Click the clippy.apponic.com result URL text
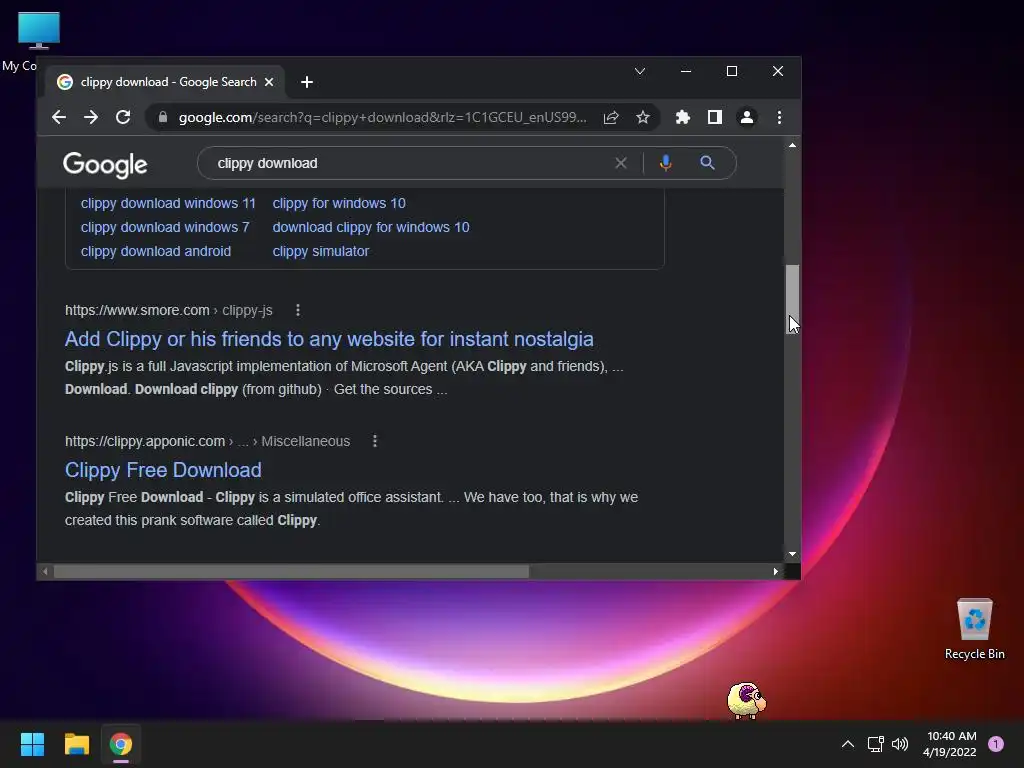Viewport: 1024px width, 768px height. tap(208, 441)
